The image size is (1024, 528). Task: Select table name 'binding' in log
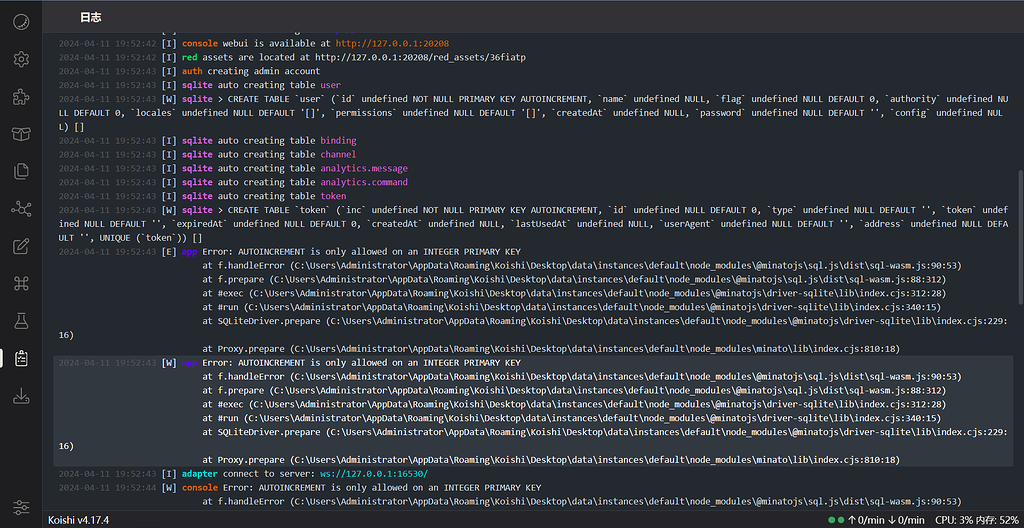338,140
